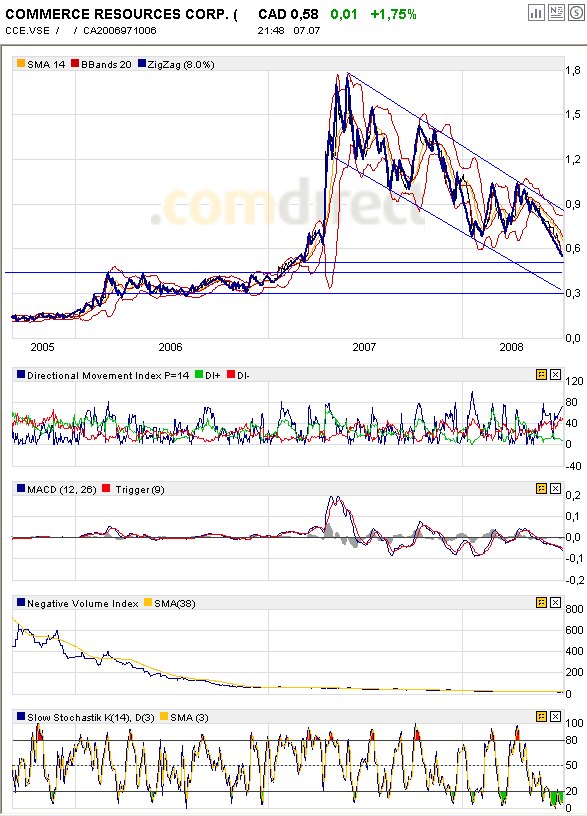Click the blue ZigZag legend swatch
This screenshot has height=816, width=587.
tap(142, 63)
